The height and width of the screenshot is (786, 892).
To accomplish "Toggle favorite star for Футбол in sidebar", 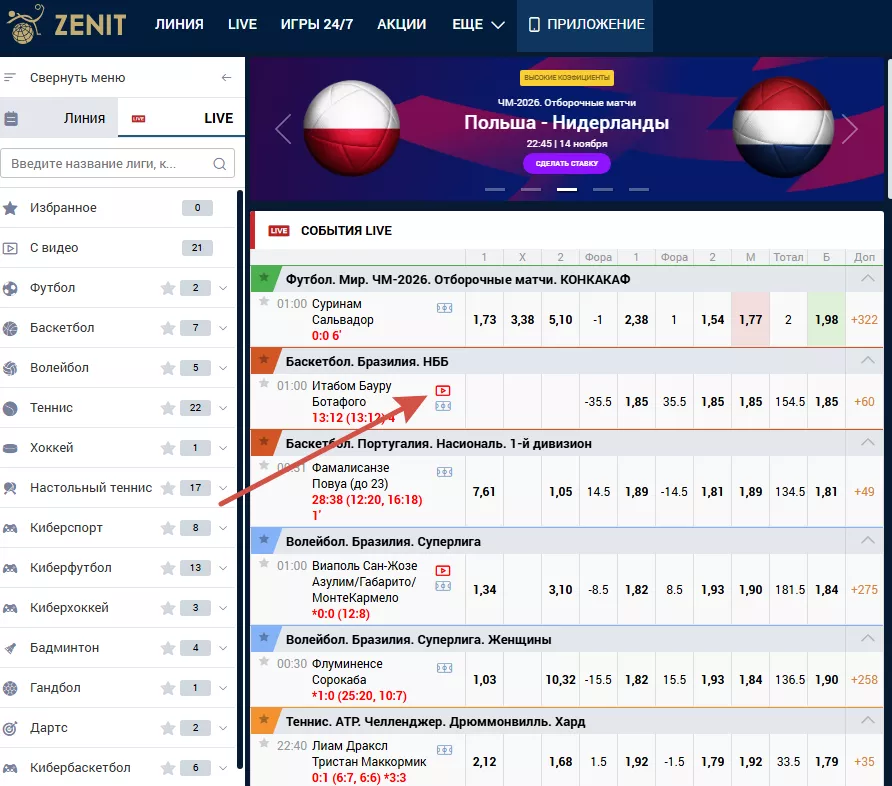I will pos(168,288).
